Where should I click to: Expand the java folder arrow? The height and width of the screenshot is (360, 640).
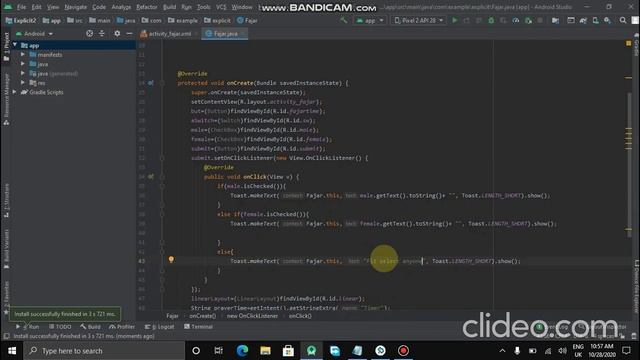pos(23,64)
